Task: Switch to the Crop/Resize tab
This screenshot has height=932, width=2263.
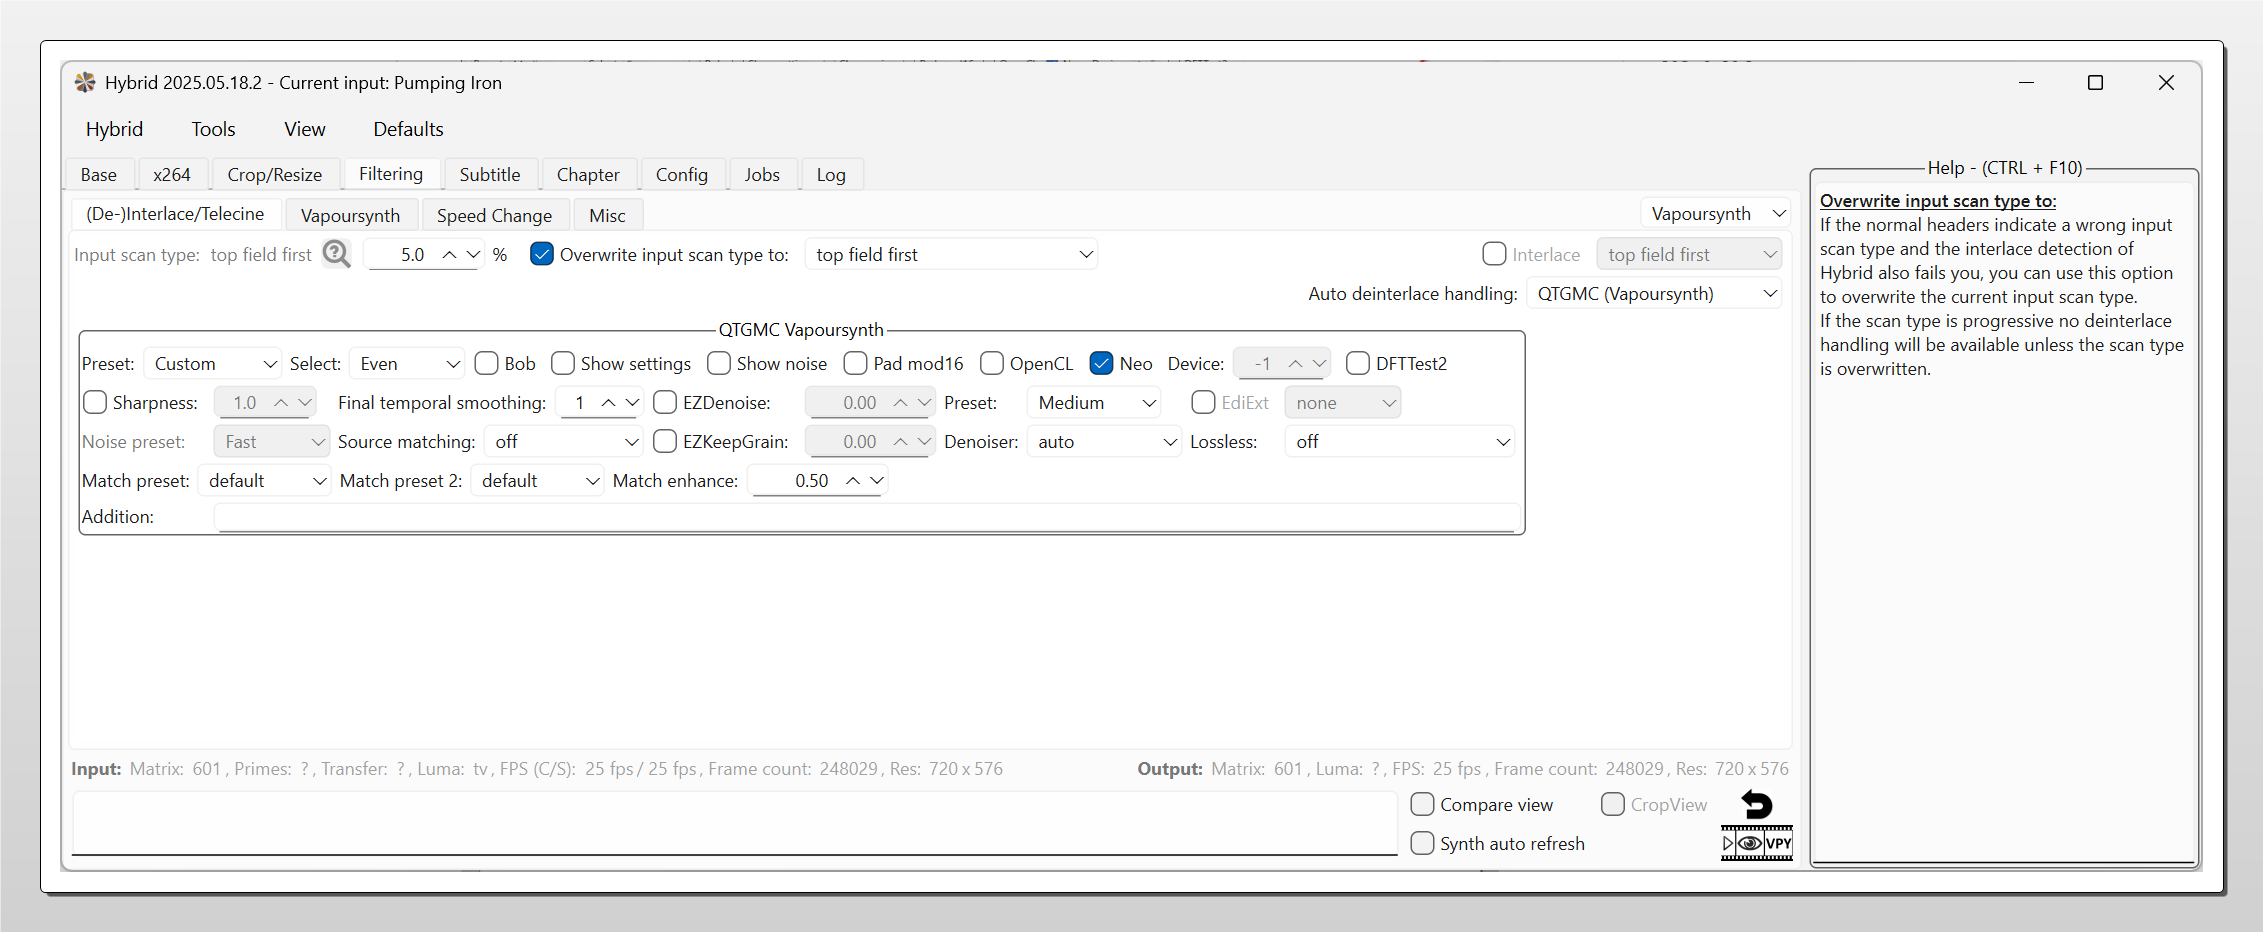Action: tap(274, 175)
